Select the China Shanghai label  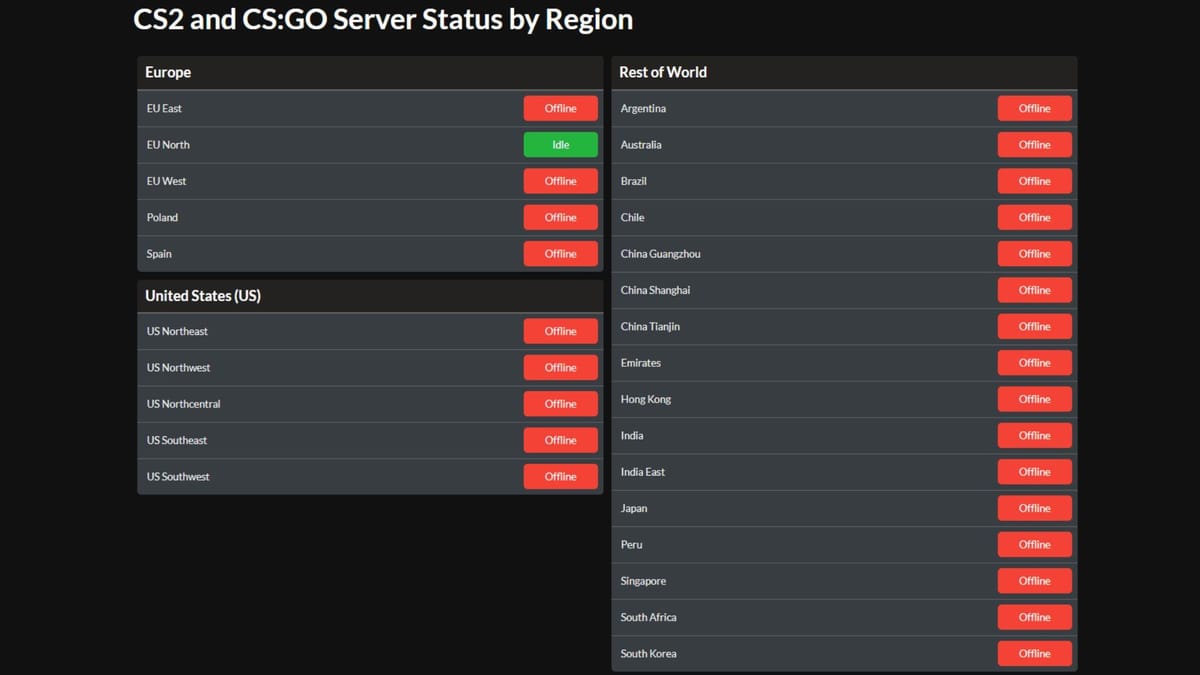[655, 290]
